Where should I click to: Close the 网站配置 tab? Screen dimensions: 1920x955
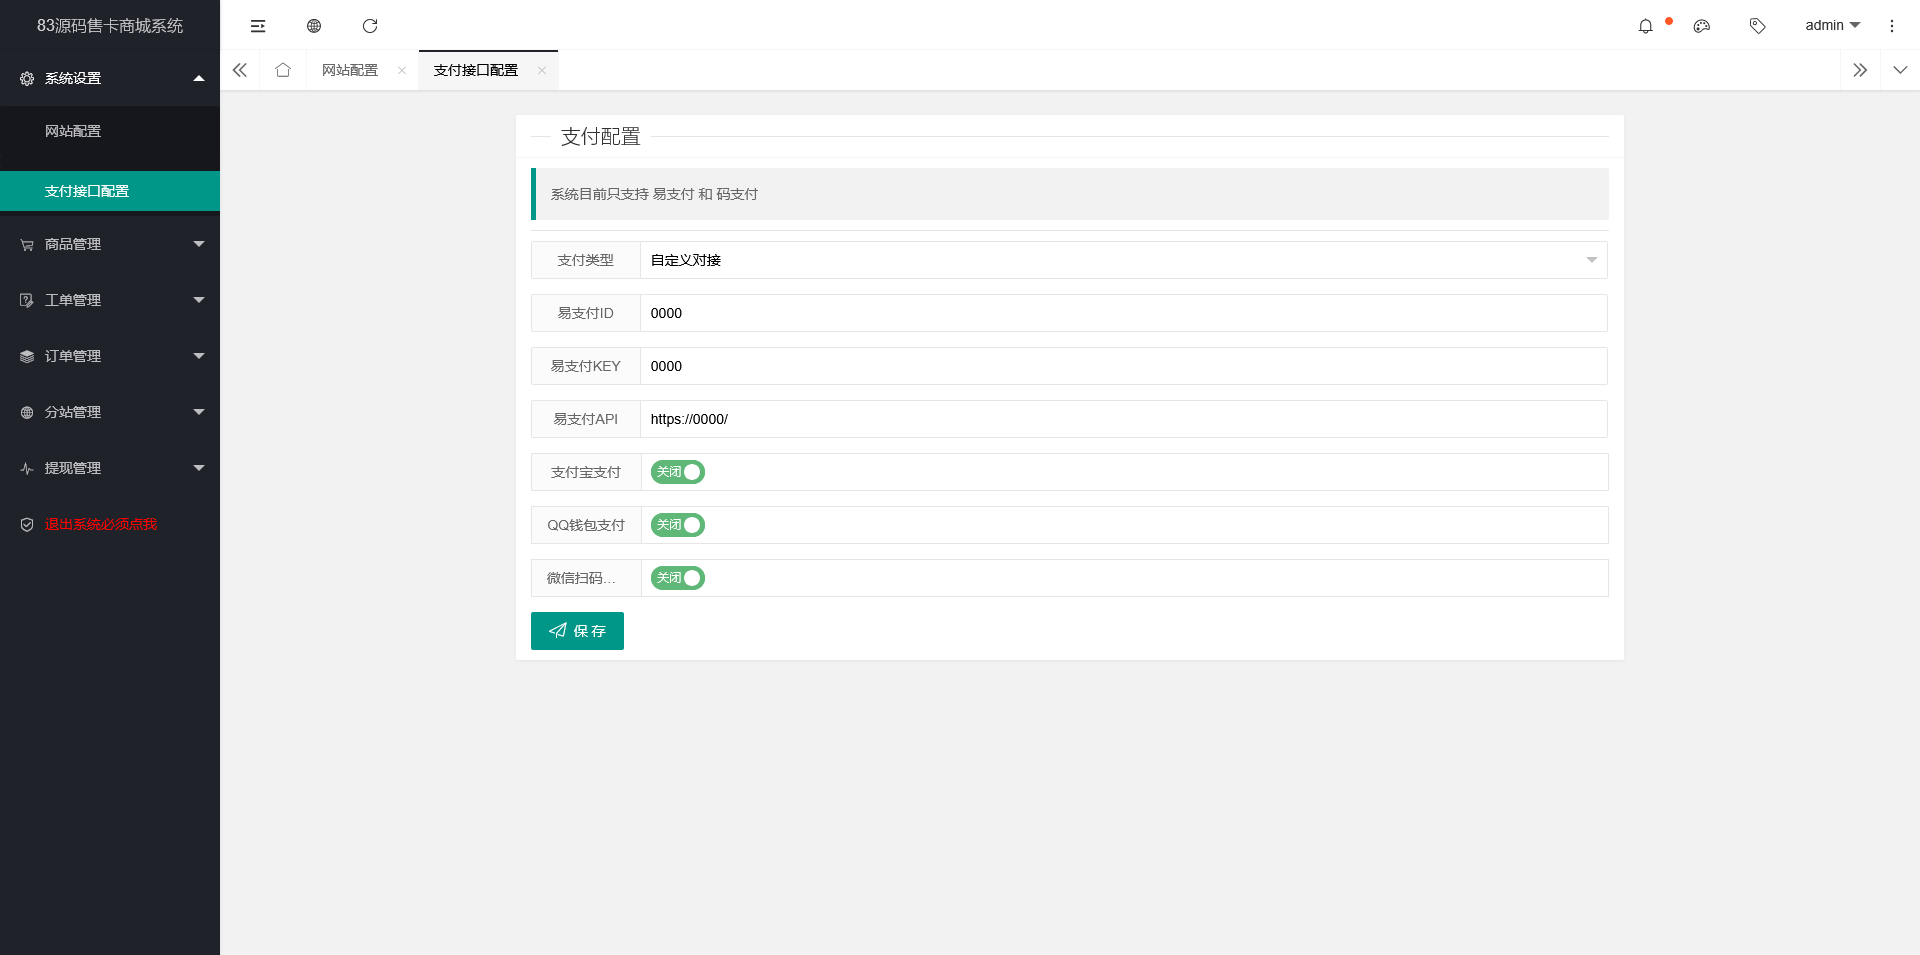402,70
